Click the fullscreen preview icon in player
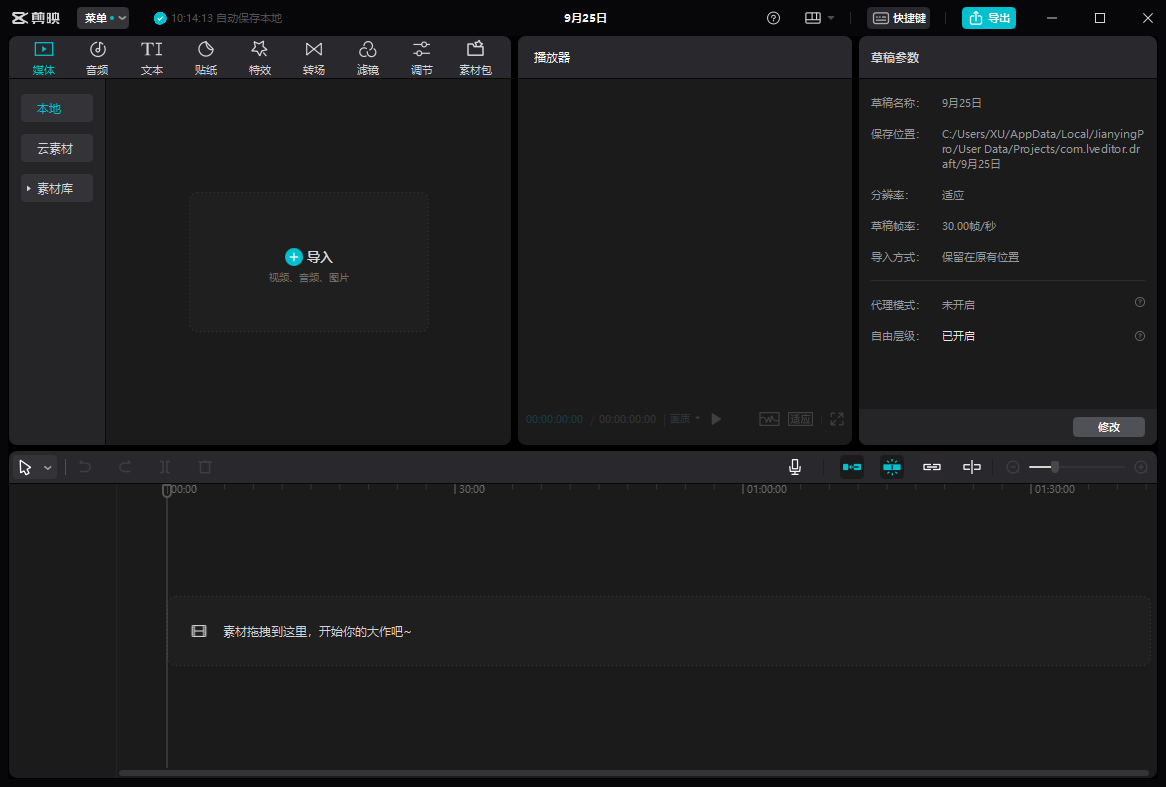 click(x=837, y=419)
